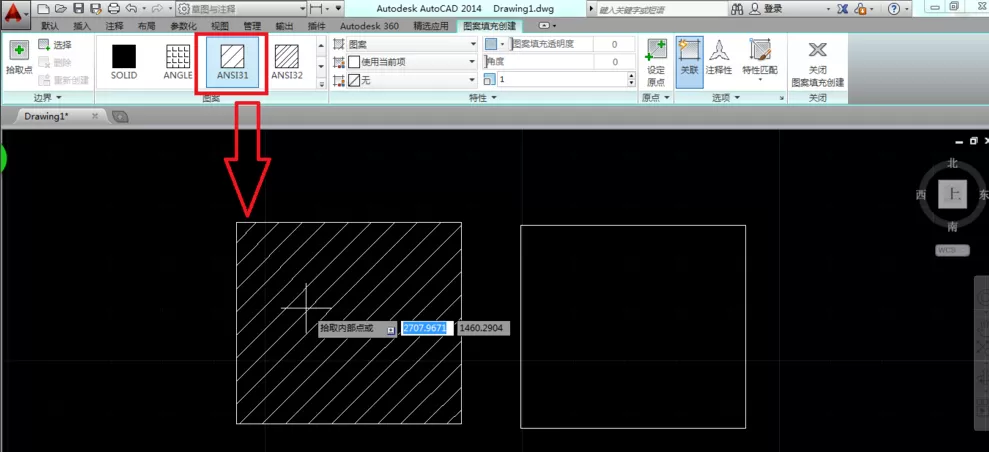Click the Help question mark icon
Screen dimensions: 989x452
click(894, 9)
